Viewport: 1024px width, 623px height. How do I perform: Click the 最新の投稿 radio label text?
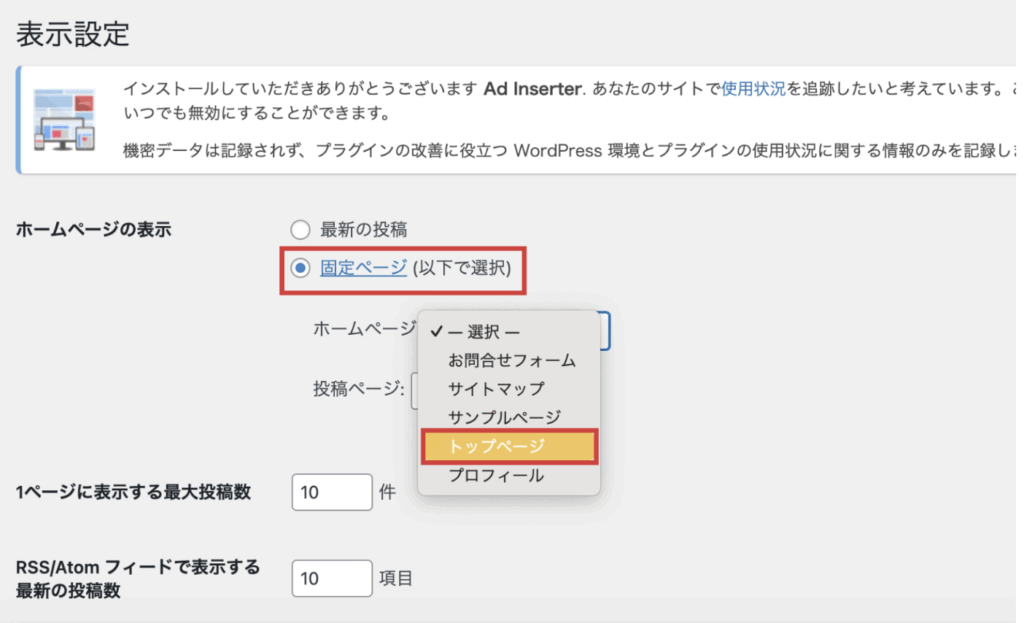pos(363,230)
